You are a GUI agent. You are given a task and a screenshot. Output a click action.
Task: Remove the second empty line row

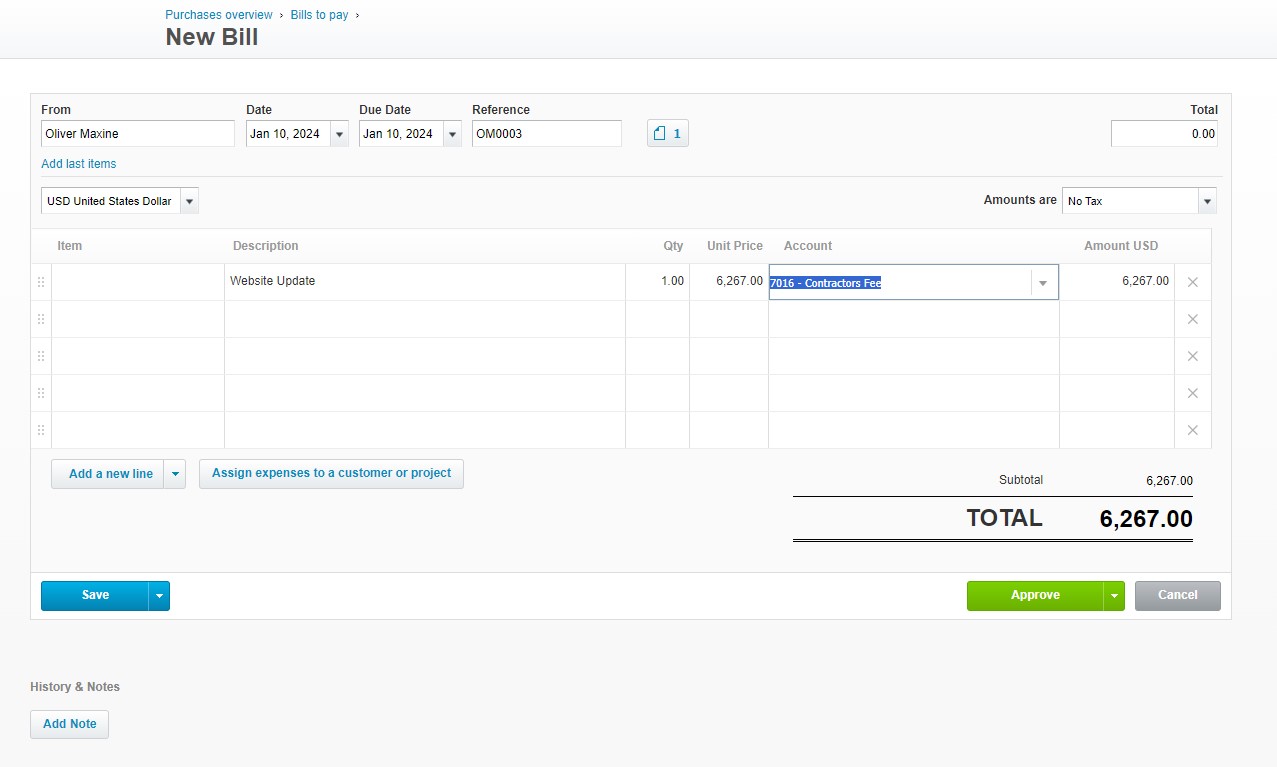1192,319
